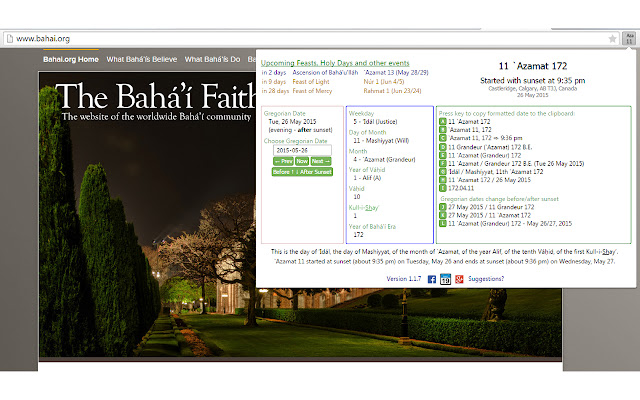Bookmark page with the star icon
The height and width of the screenshot is (400, 640).
(612, 39)
